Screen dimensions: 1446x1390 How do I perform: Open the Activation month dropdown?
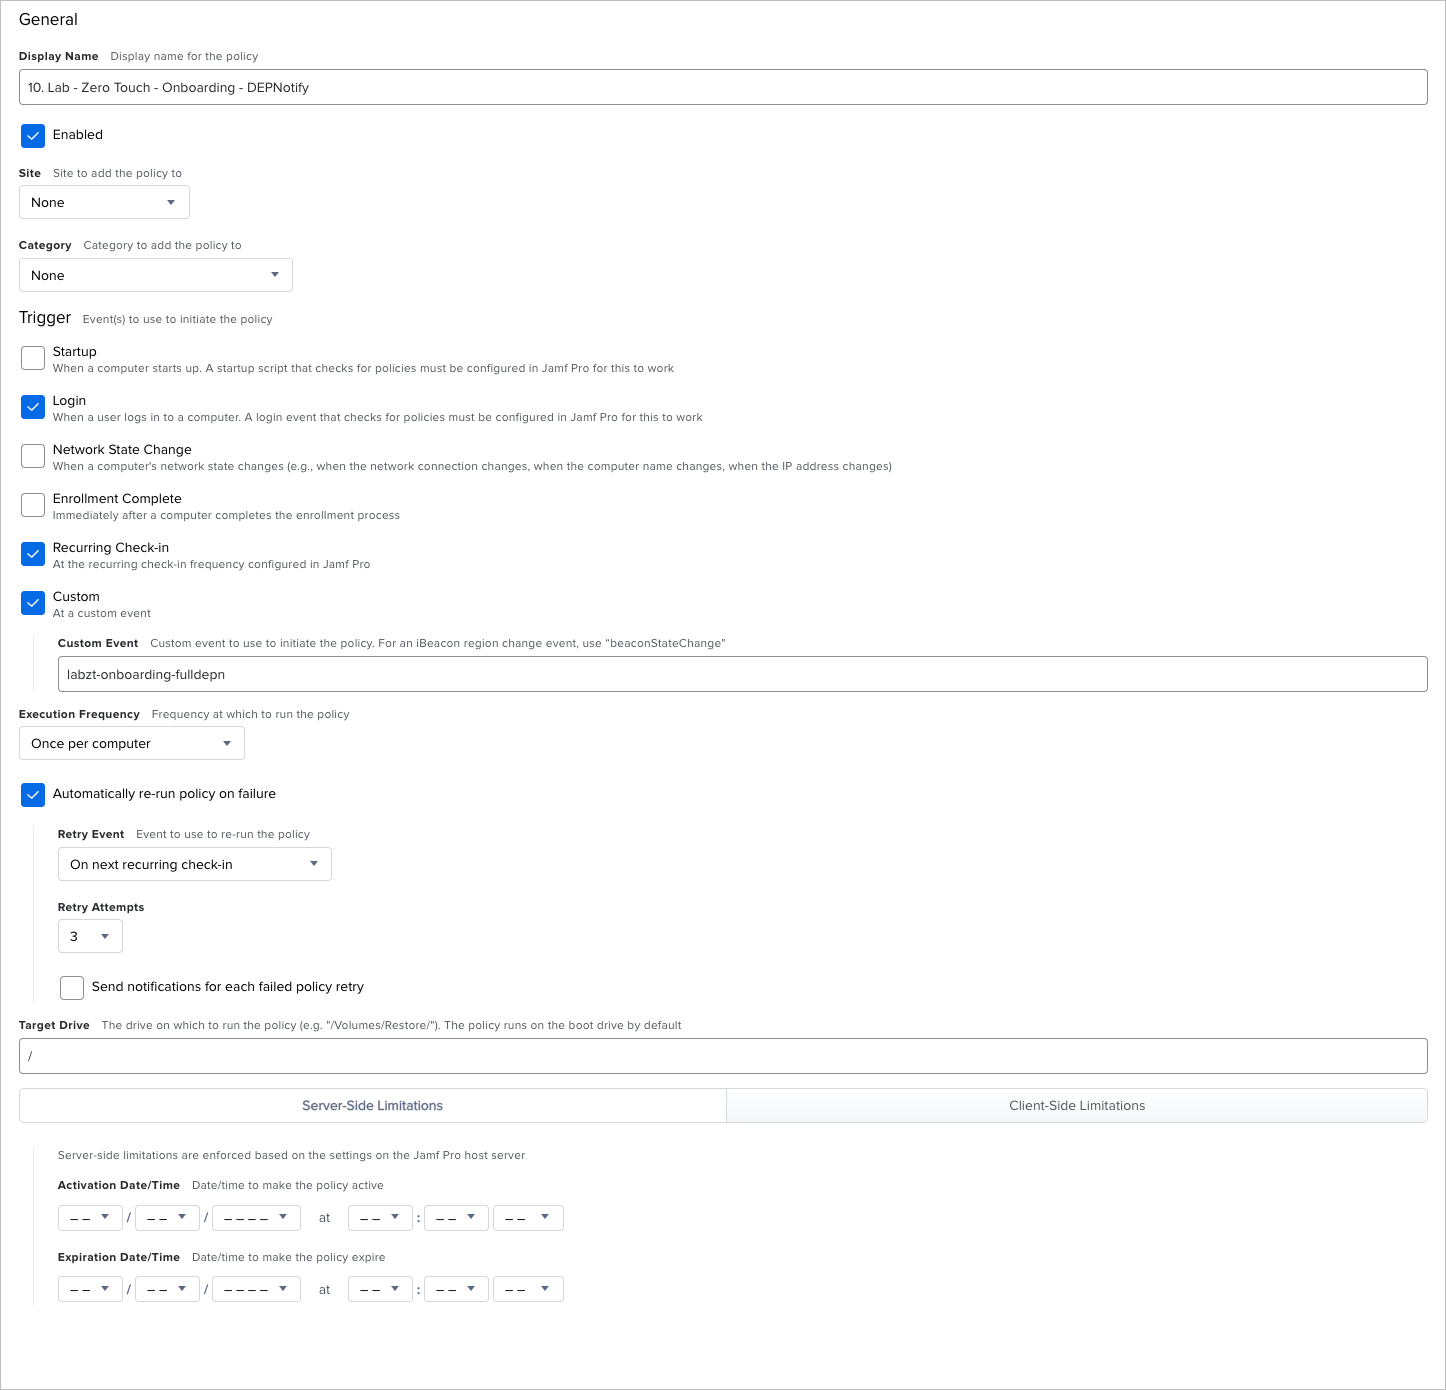pos(90,1217)
